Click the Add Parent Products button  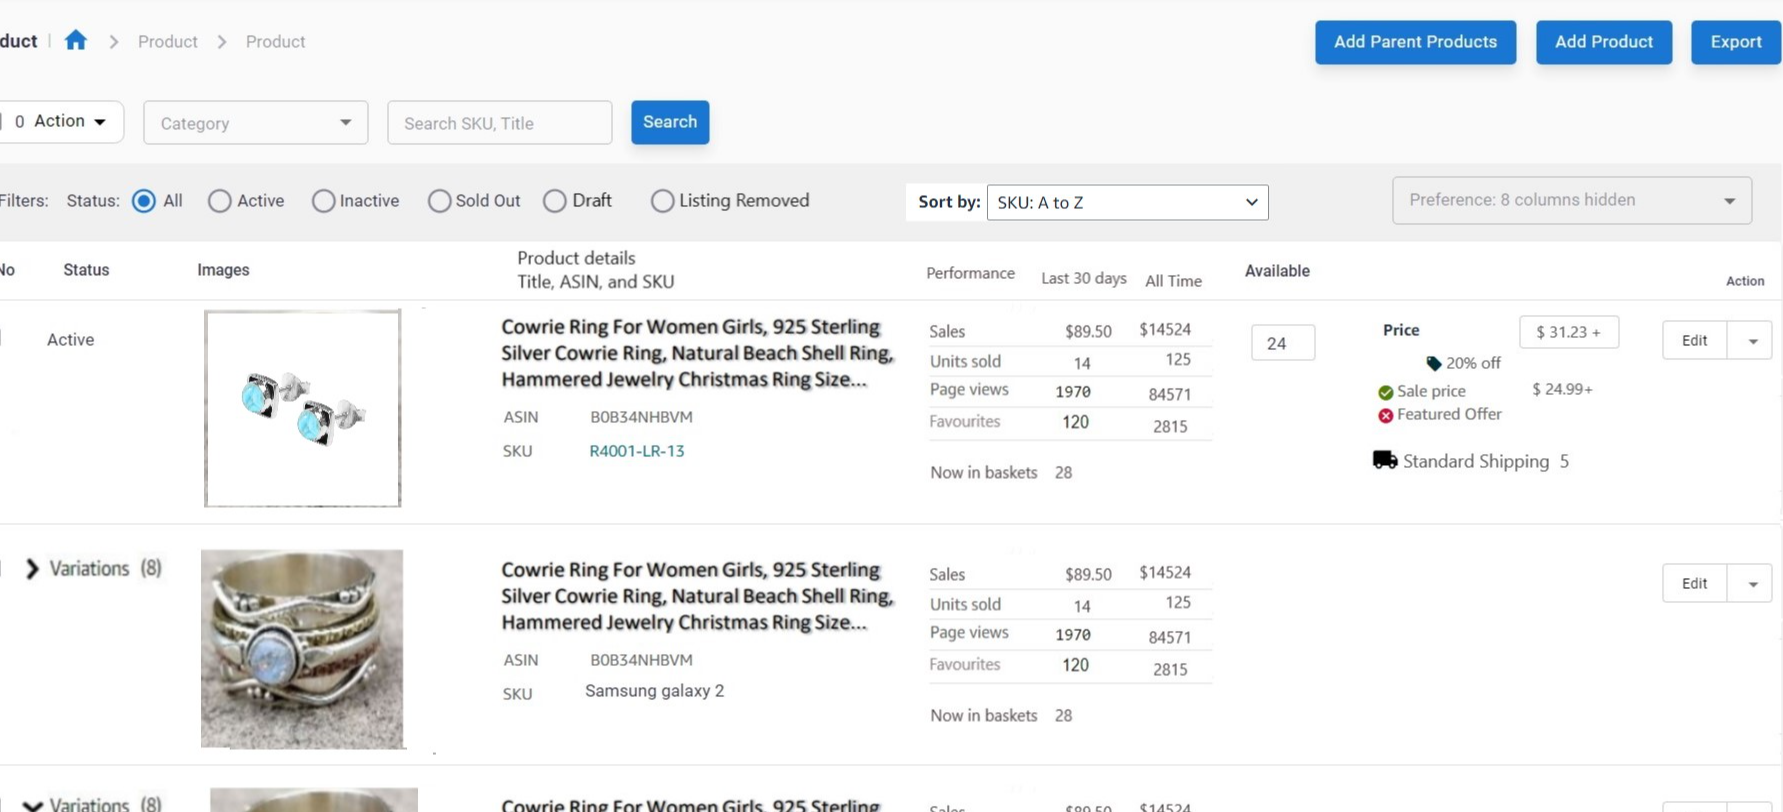[x=1414, y=42]
